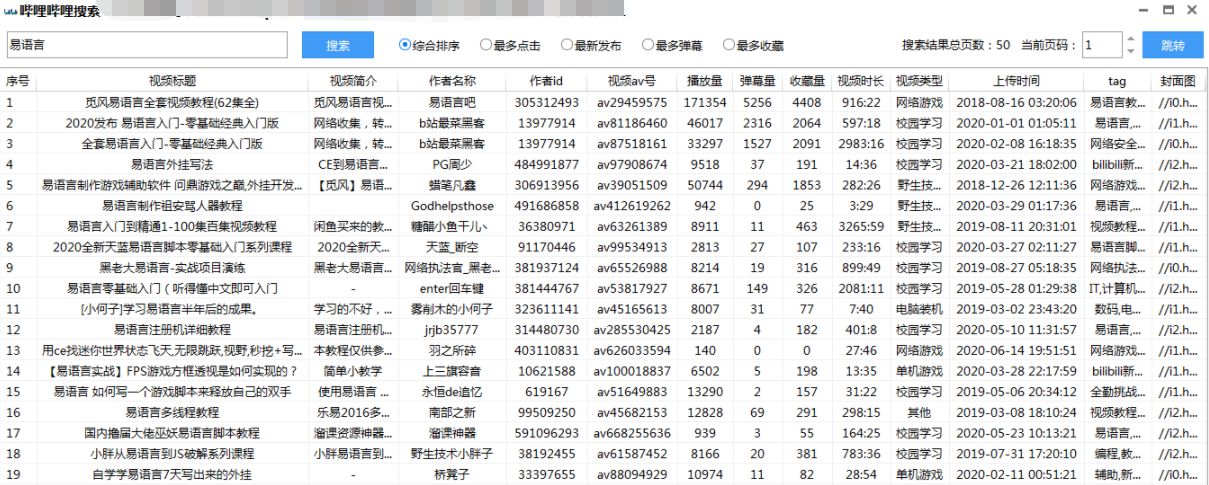Select row 易语言注册机详细教程

[x=603, y=329]
